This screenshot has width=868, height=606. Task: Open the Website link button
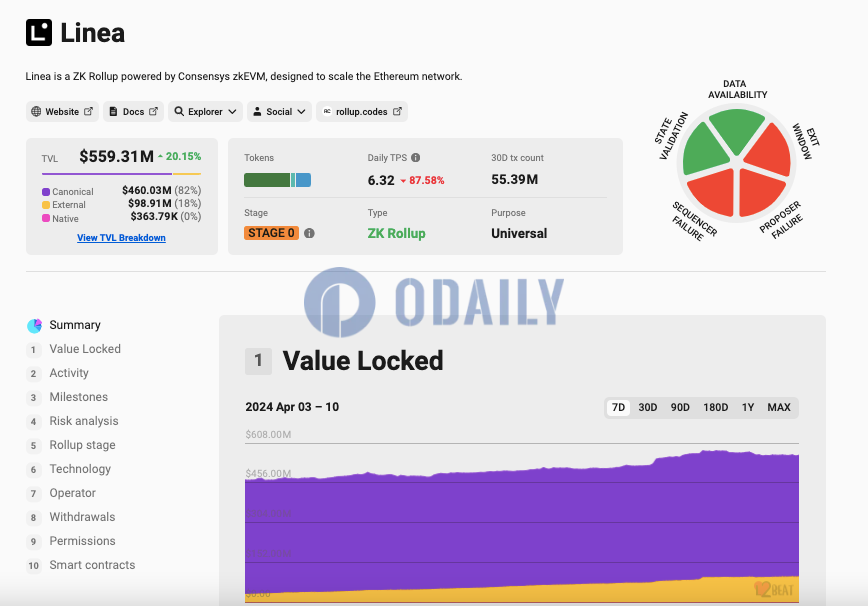[62, 111]
